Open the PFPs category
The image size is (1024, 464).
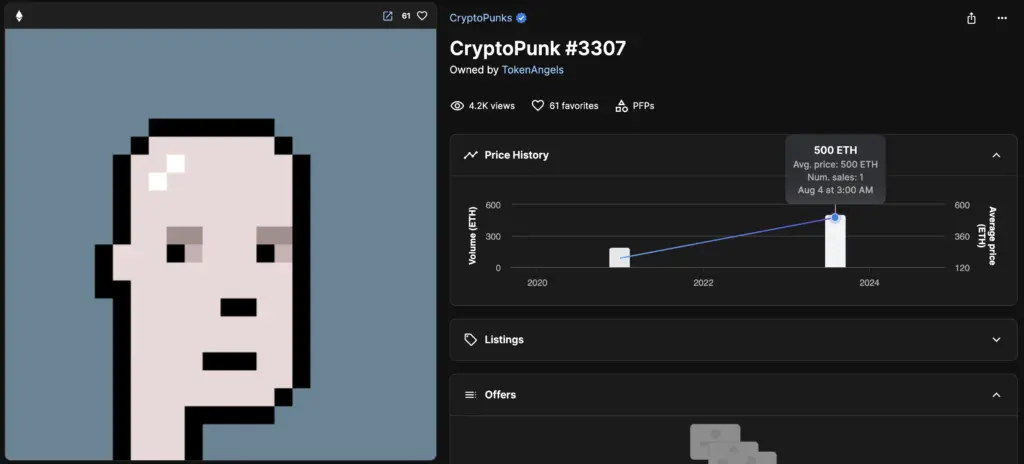point(643,106)
